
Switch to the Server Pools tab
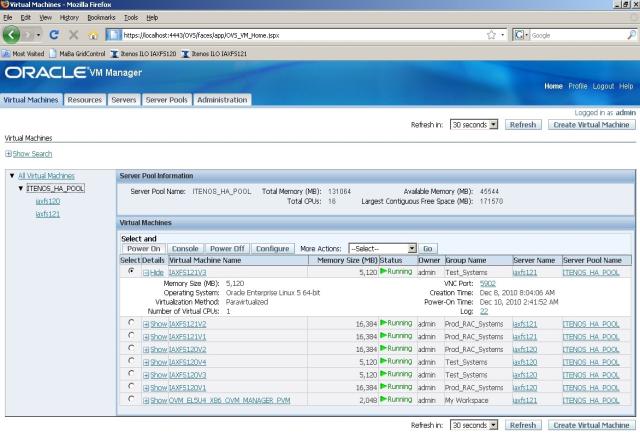(167, 100)
